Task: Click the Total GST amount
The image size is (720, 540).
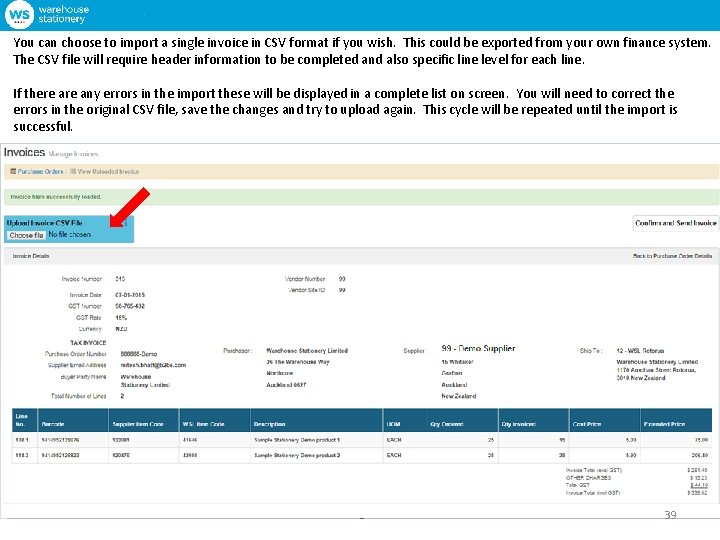Action: pos(699,485)
